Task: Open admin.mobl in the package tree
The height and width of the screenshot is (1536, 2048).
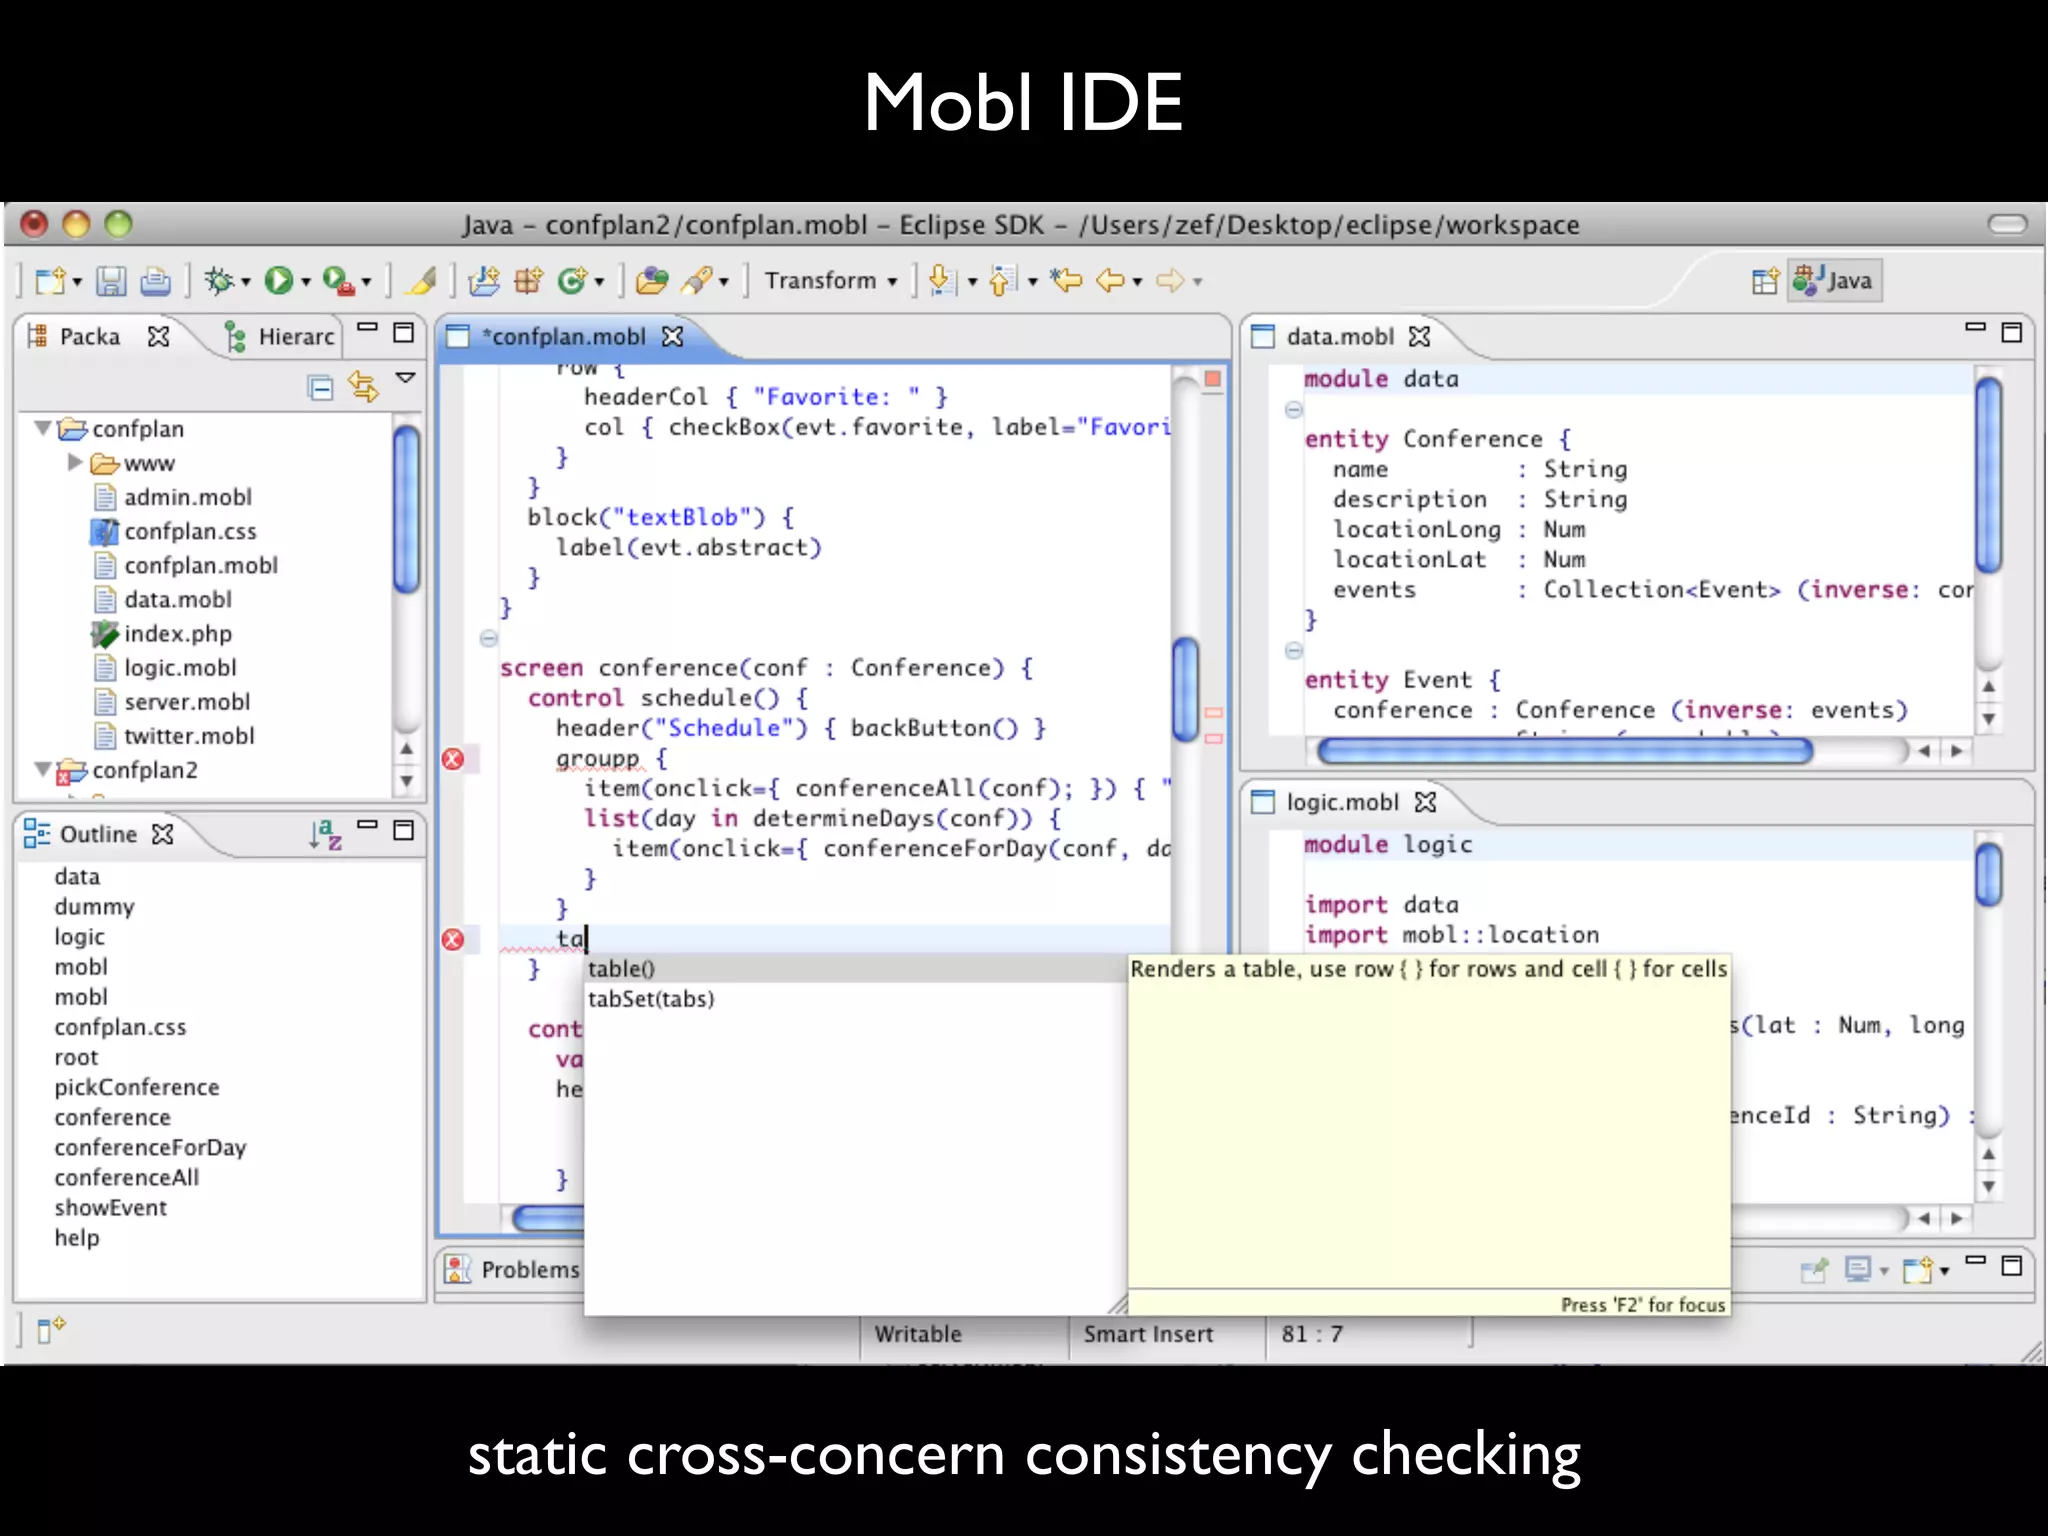Action: coord(187,497)
